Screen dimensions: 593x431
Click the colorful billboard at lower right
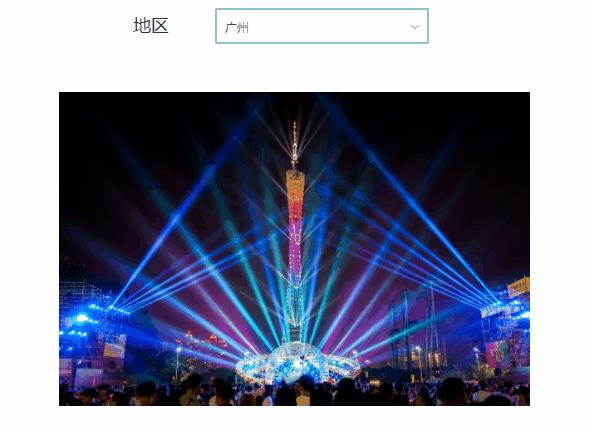coord(497,353)
